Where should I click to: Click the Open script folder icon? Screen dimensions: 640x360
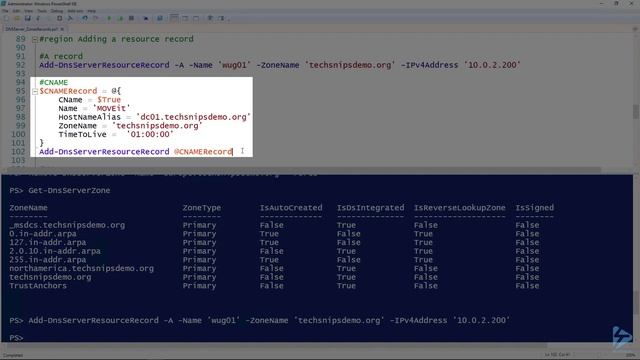[17, 18]
